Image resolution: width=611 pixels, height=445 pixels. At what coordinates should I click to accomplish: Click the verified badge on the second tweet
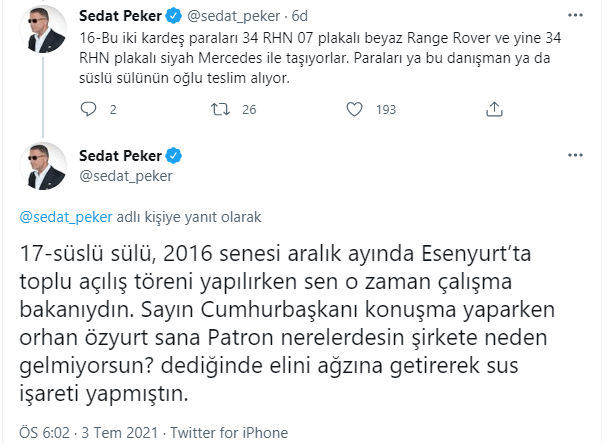coord(174,156)
